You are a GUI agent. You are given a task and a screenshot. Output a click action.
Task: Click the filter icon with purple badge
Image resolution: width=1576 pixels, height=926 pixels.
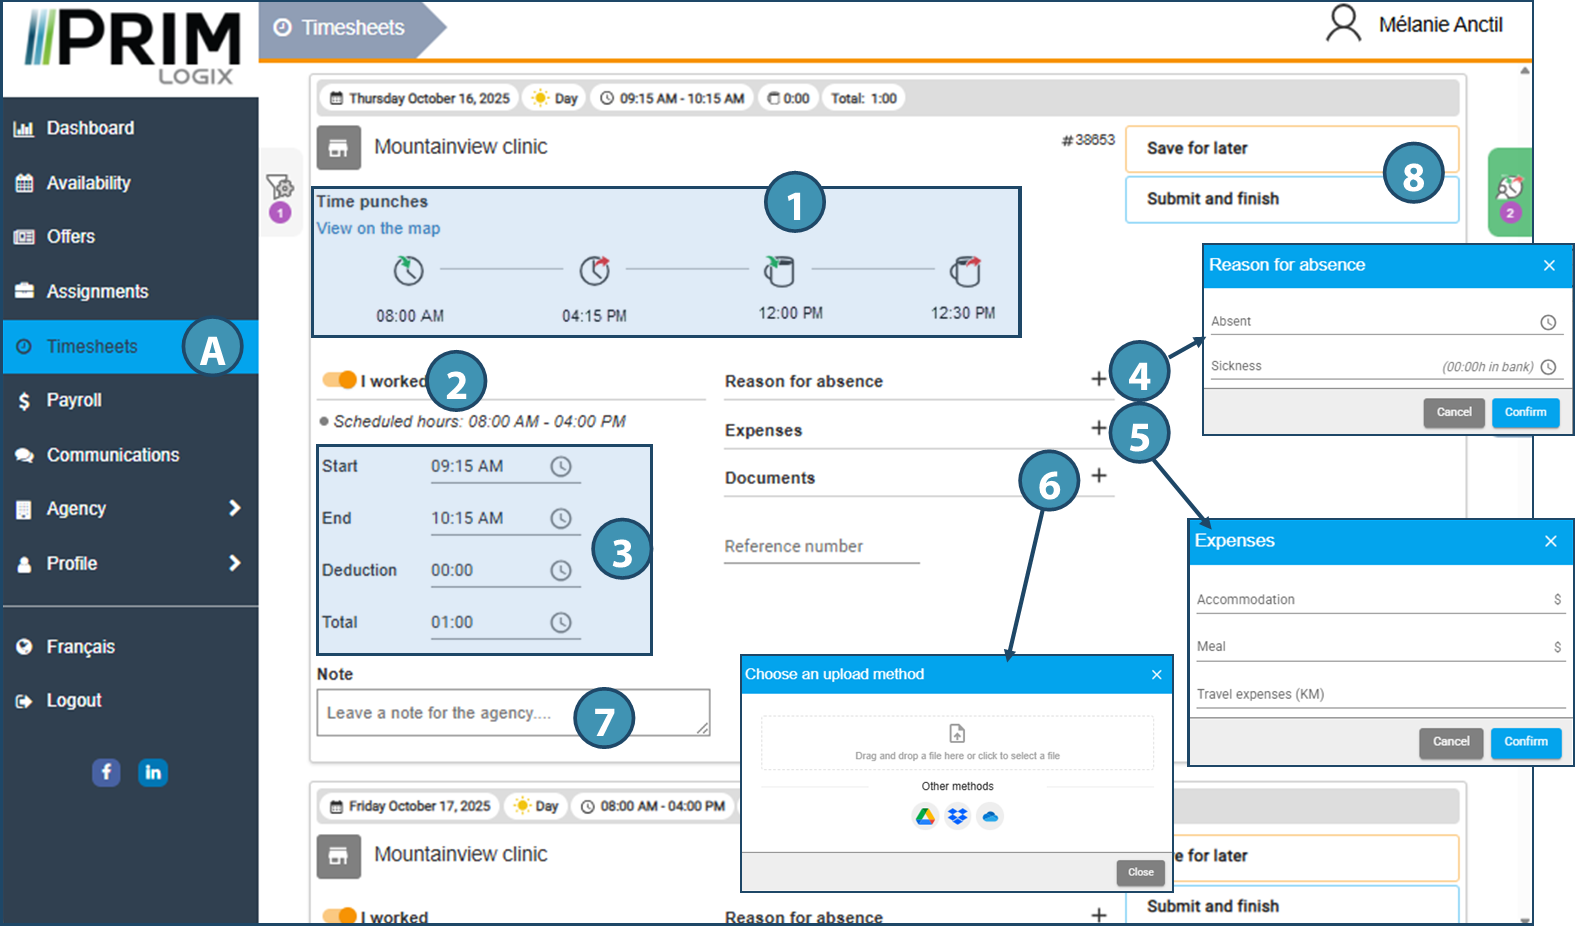tap(280, 187)
